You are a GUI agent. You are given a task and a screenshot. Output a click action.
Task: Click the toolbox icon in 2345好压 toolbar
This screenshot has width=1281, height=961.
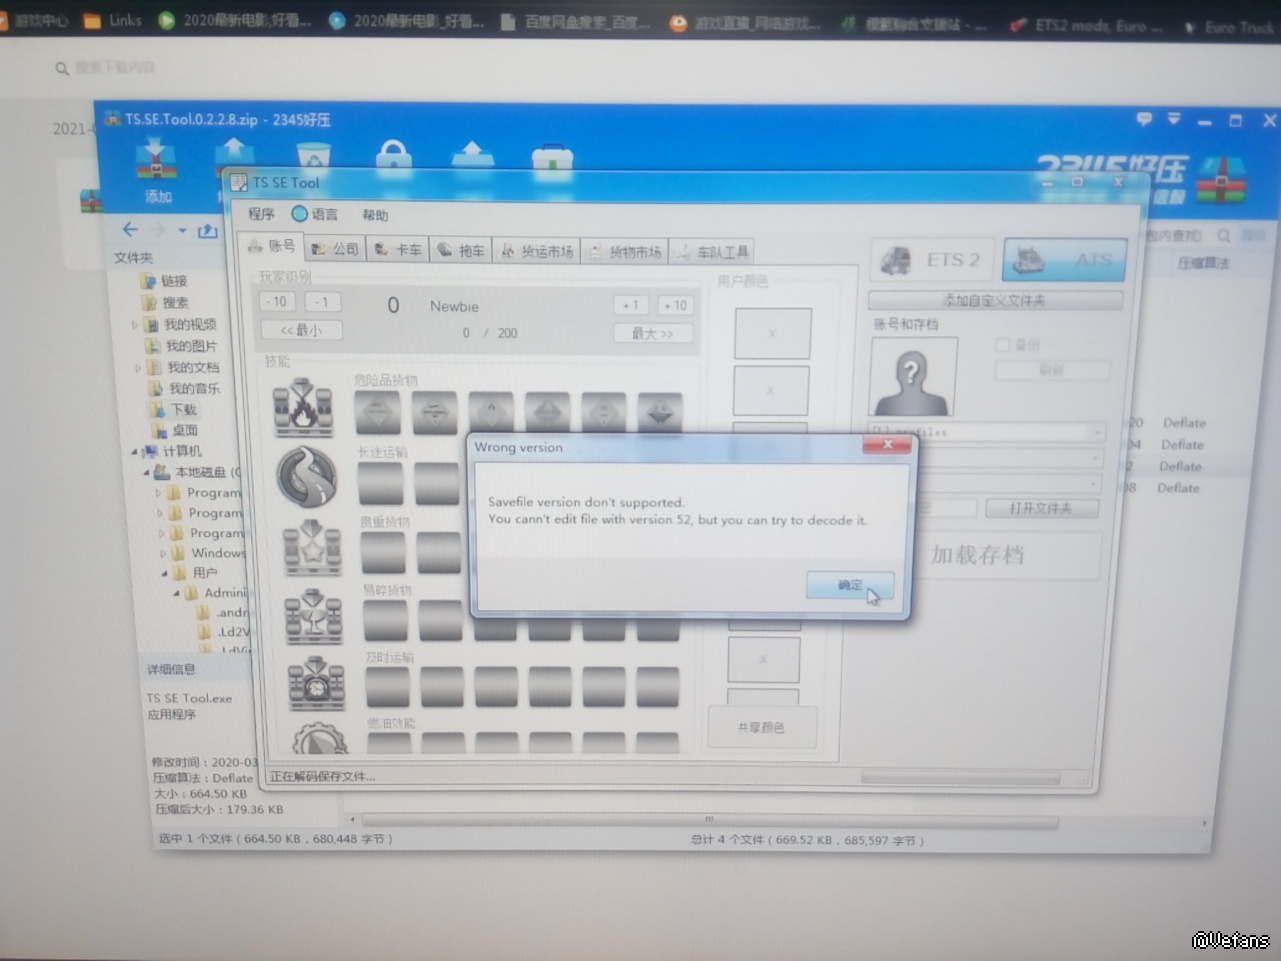(x=552, y=158)
